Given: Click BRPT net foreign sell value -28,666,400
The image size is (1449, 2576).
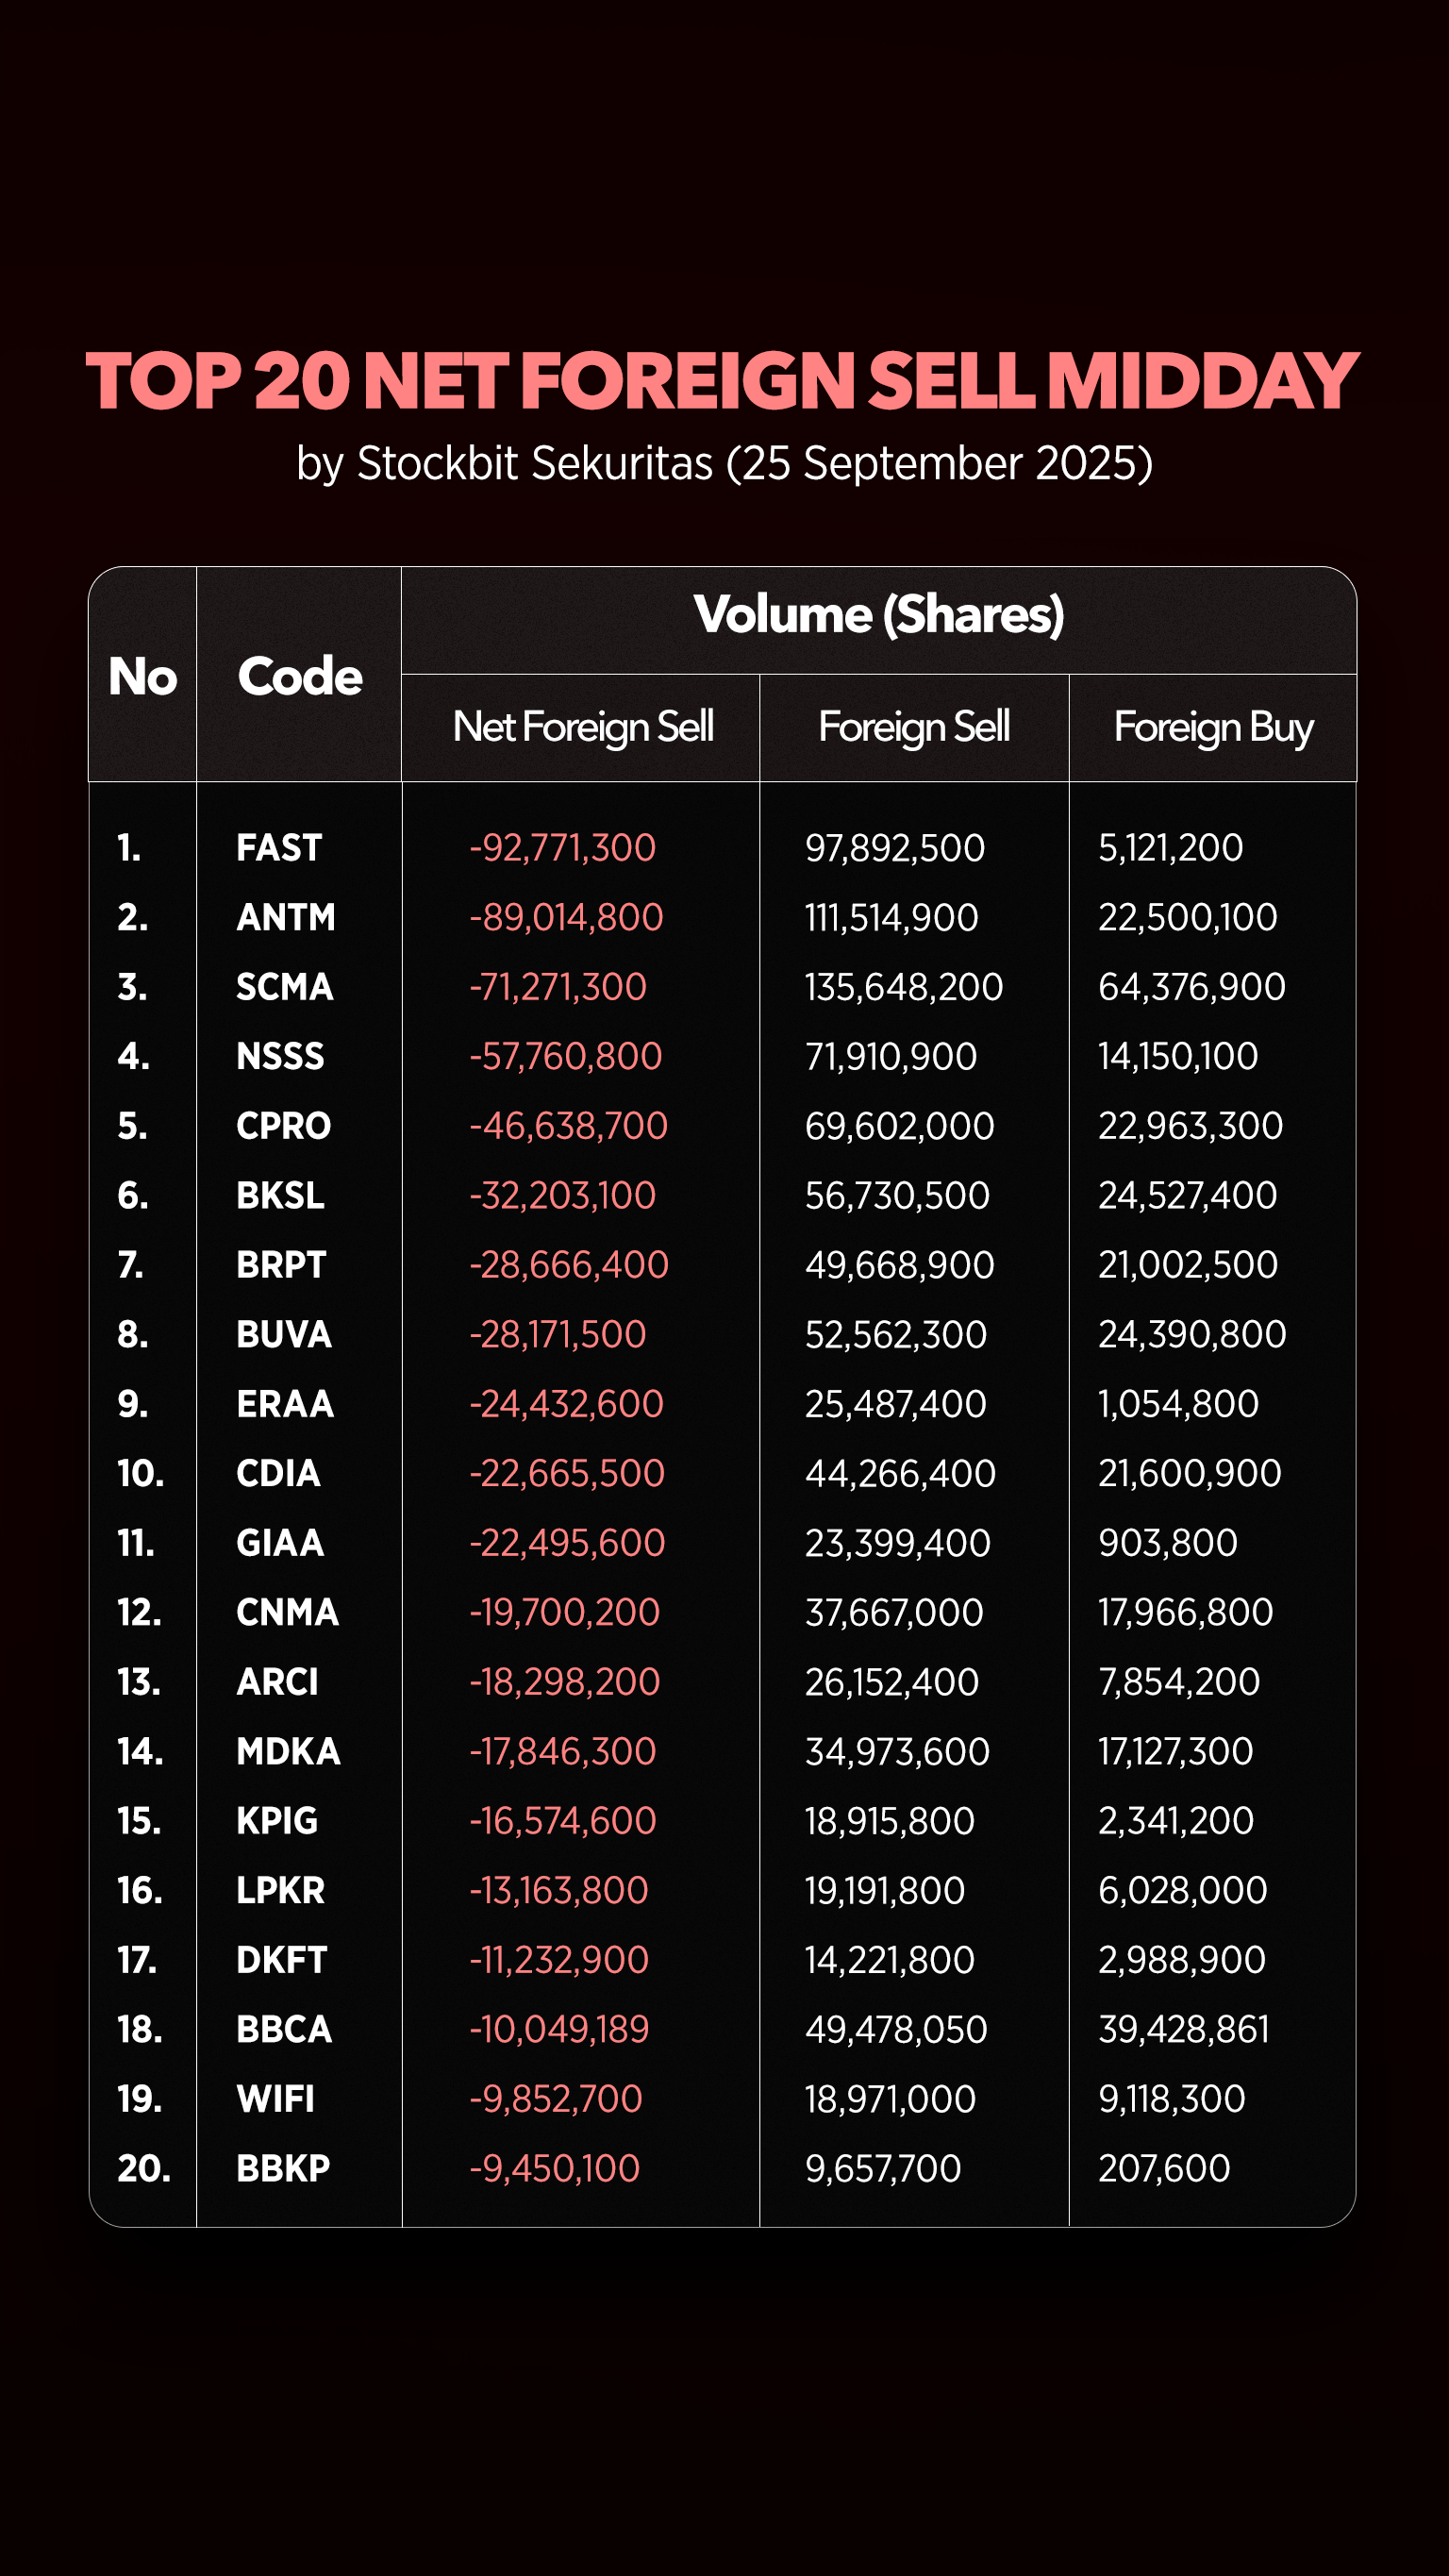Looking at the screenshot, I should pos(569,1265).
